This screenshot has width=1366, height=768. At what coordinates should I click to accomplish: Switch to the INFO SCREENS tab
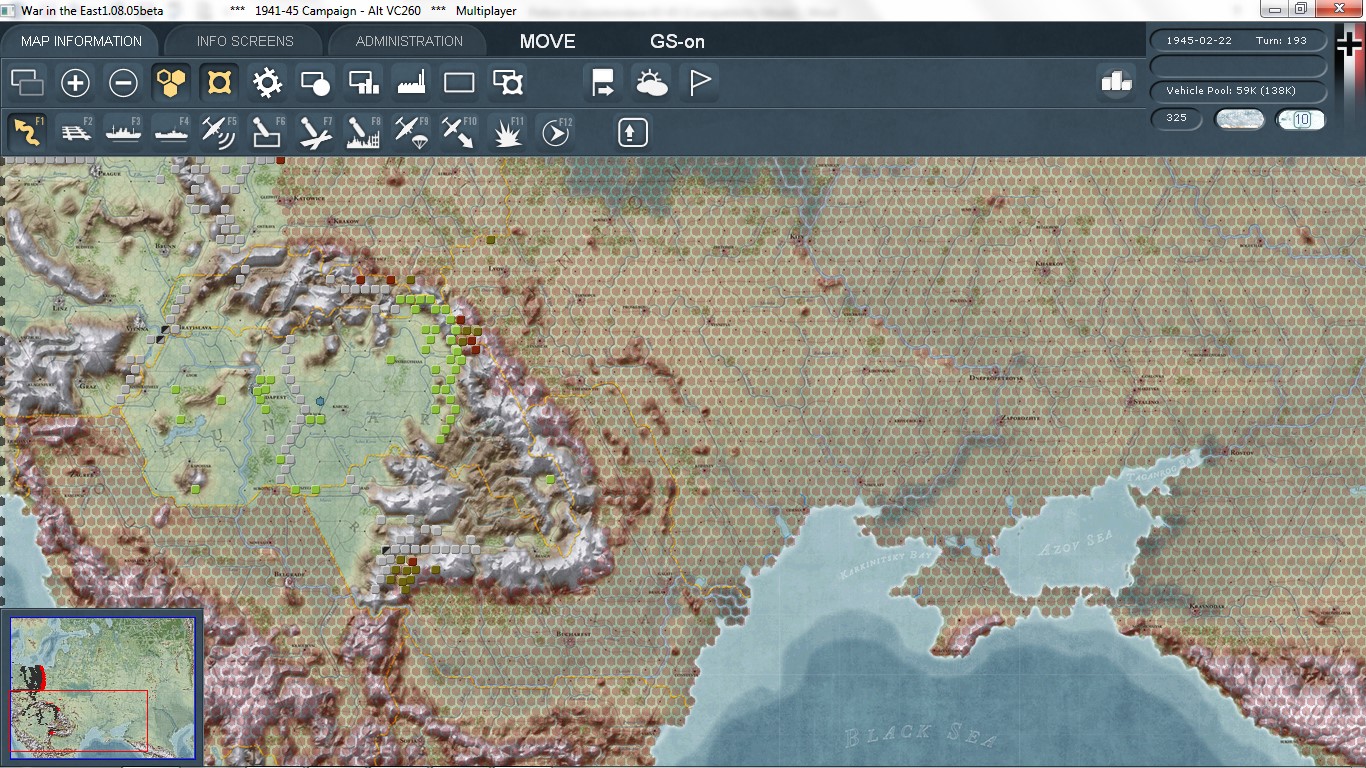tap(245, 41)
